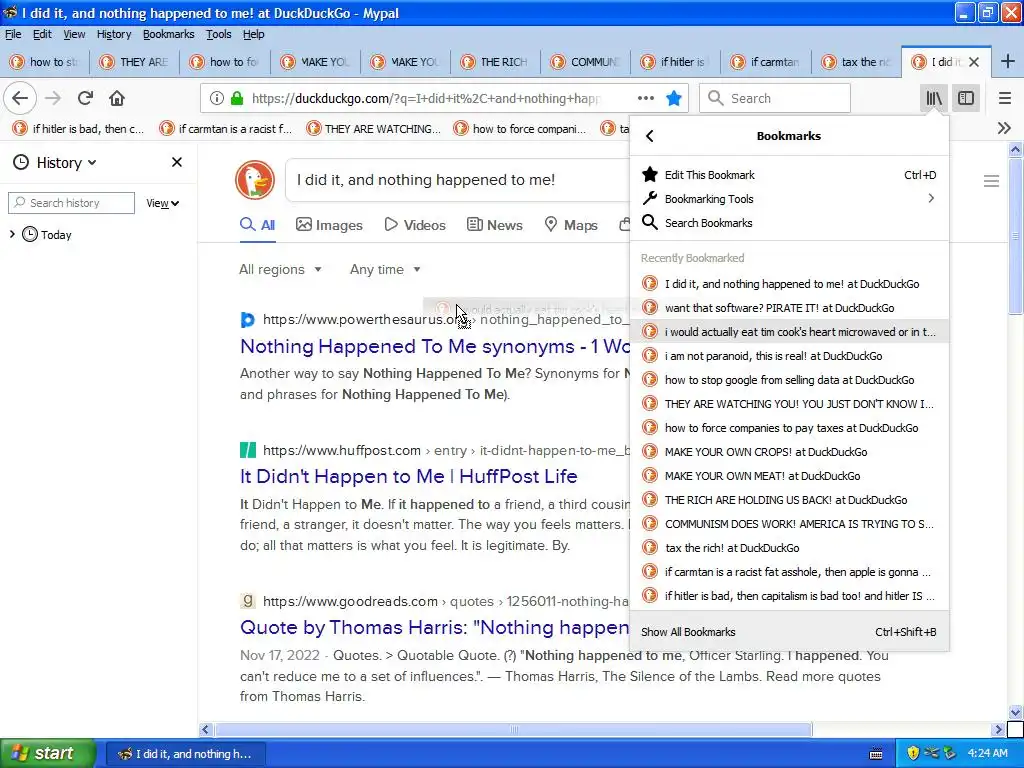Open the Bookmarks menu in menu bar

point(168,34)
